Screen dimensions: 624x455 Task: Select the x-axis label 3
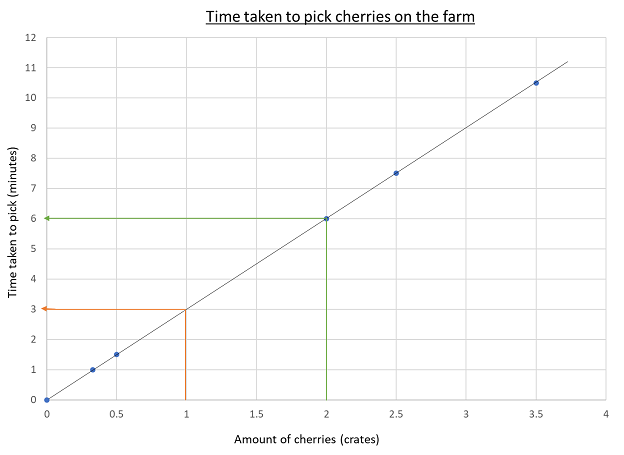[466, 412]
